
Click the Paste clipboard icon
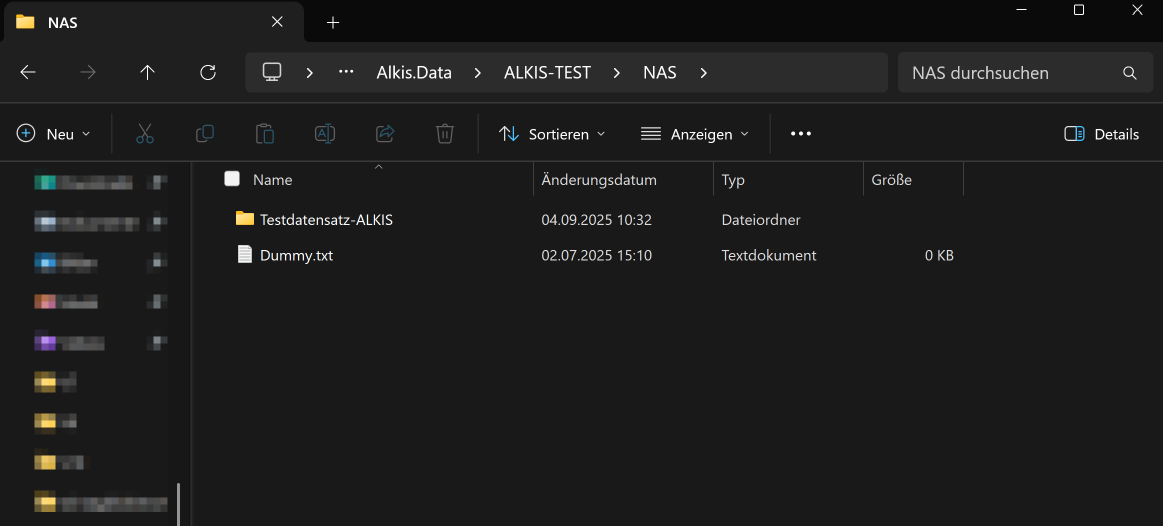click(265, 134)
